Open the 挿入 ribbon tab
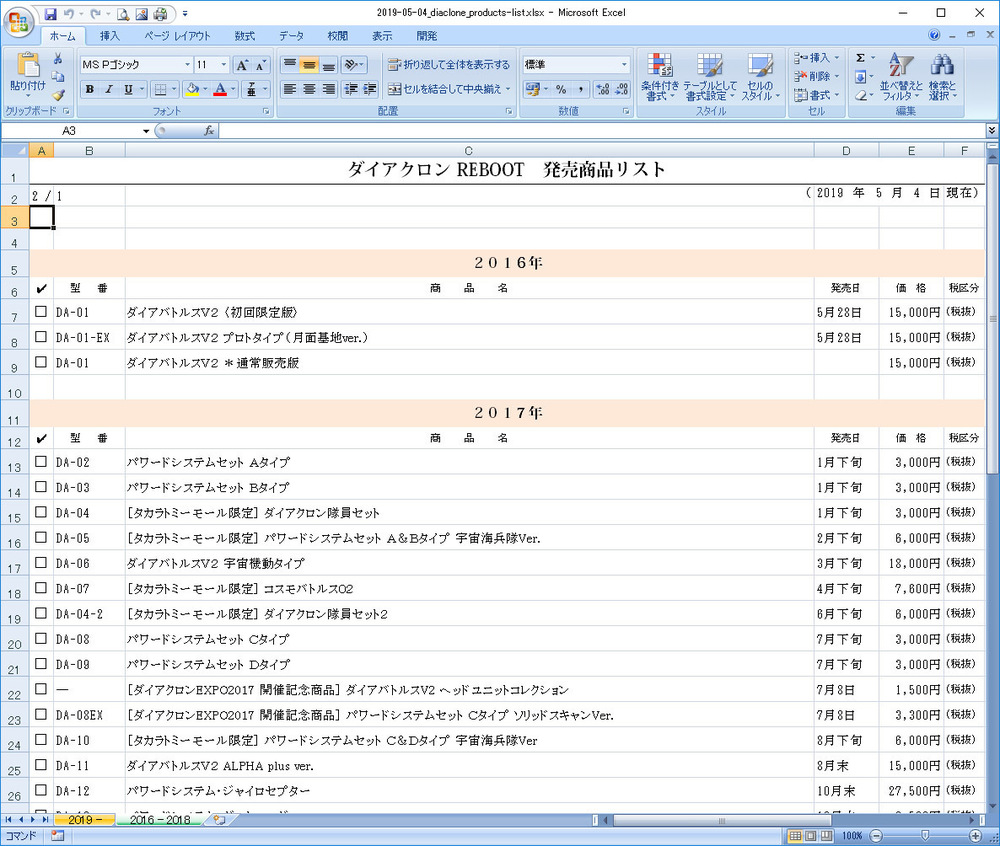 [110, 36]
